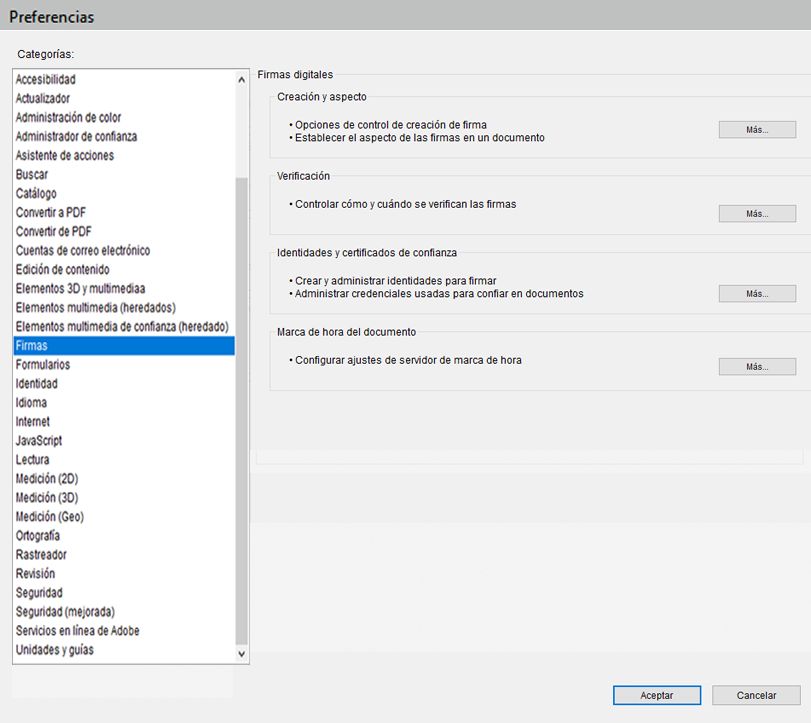
Task: Select the Formularios category
Action: tap(56, 364)
